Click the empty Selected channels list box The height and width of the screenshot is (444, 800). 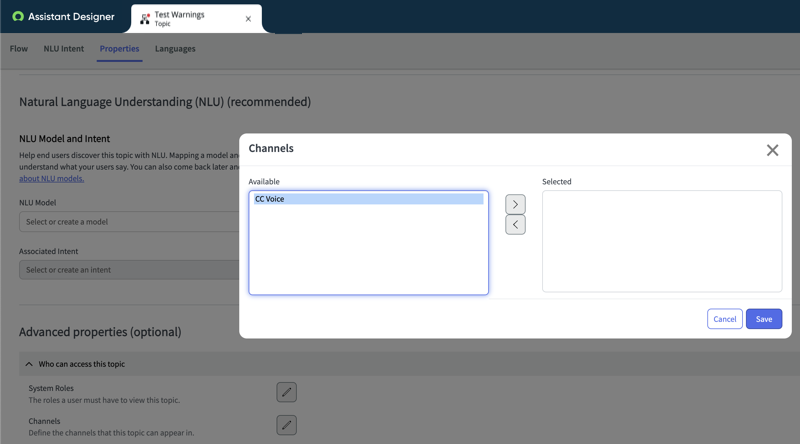click(662, 241)
